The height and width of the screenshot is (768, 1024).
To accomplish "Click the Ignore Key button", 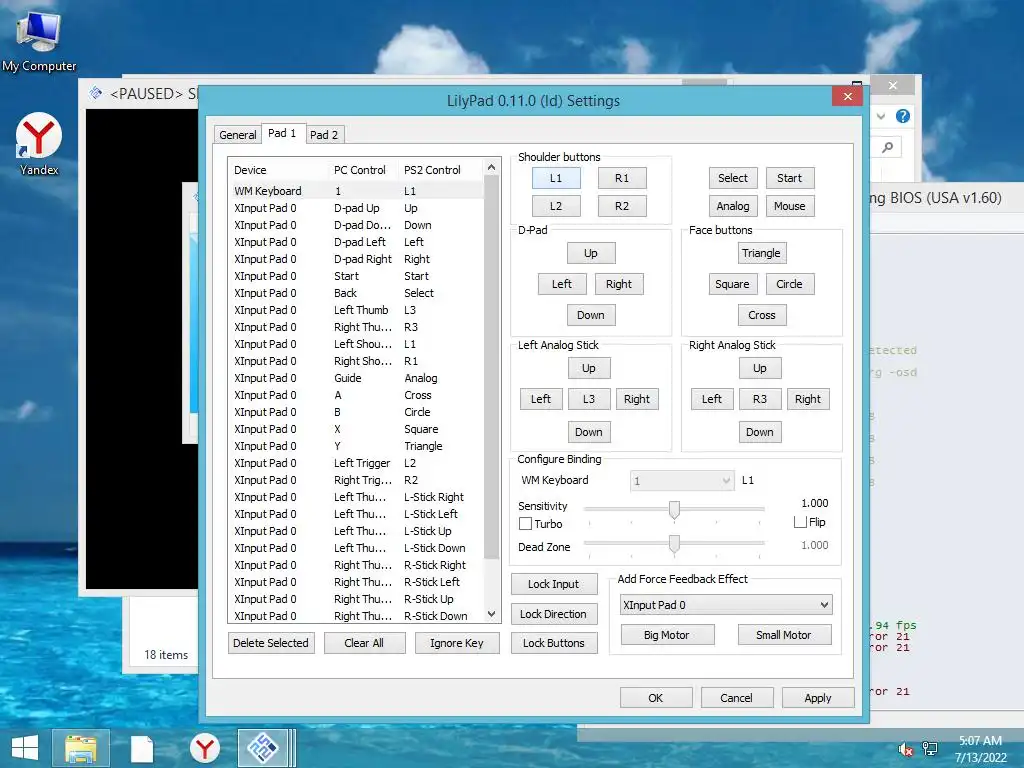I will click(x=457, y=643).
